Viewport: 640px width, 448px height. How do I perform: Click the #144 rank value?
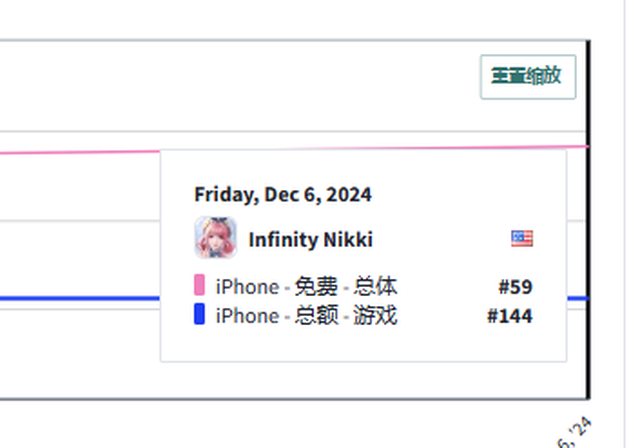tap(510, 316)
